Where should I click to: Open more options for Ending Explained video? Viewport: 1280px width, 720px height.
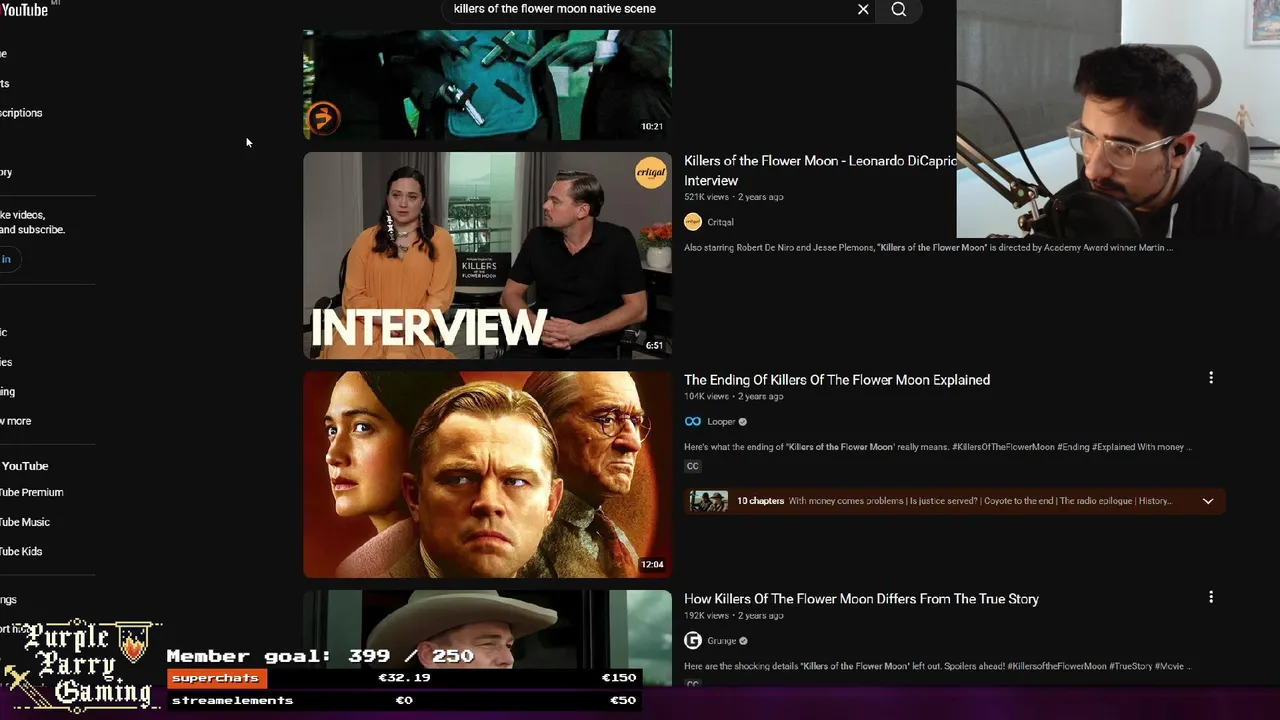click(x=1211, y=378)
